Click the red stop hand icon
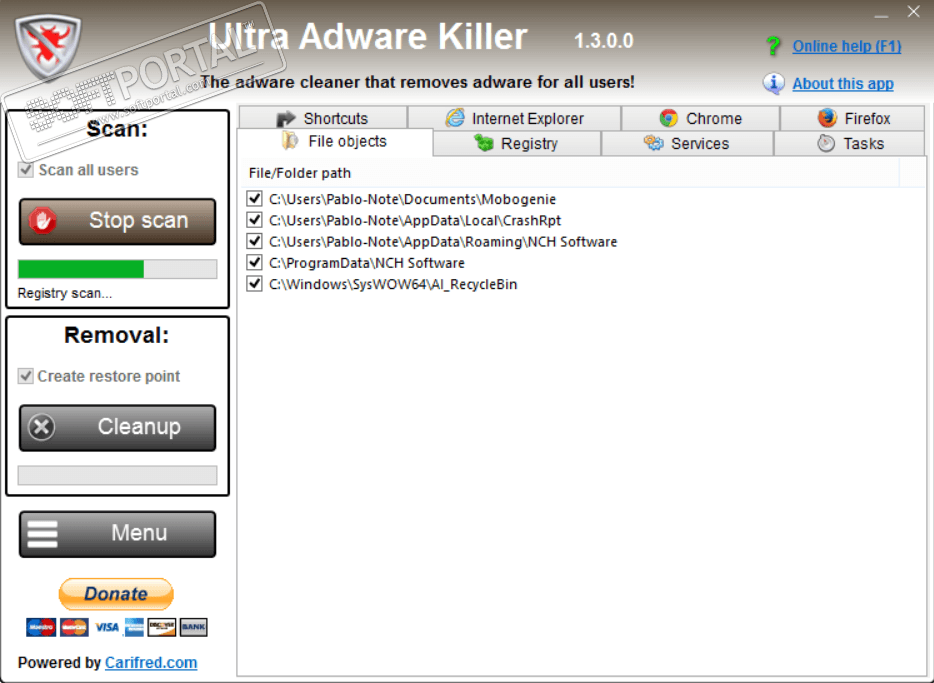 [43, 221]
